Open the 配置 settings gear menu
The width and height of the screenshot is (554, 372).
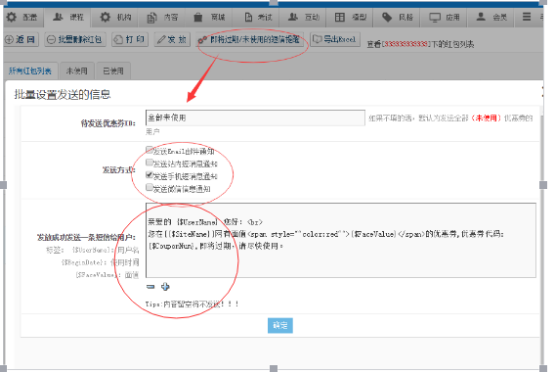pyautogui.click(x=22, y=17)
